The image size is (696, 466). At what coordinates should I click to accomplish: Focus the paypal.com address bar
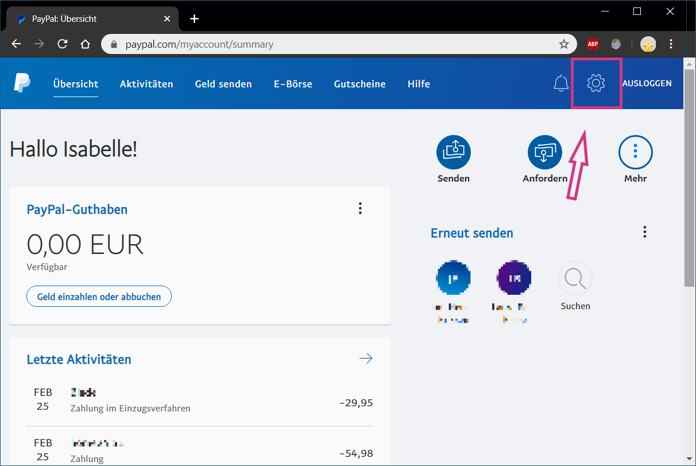click(x=339, y=44)
